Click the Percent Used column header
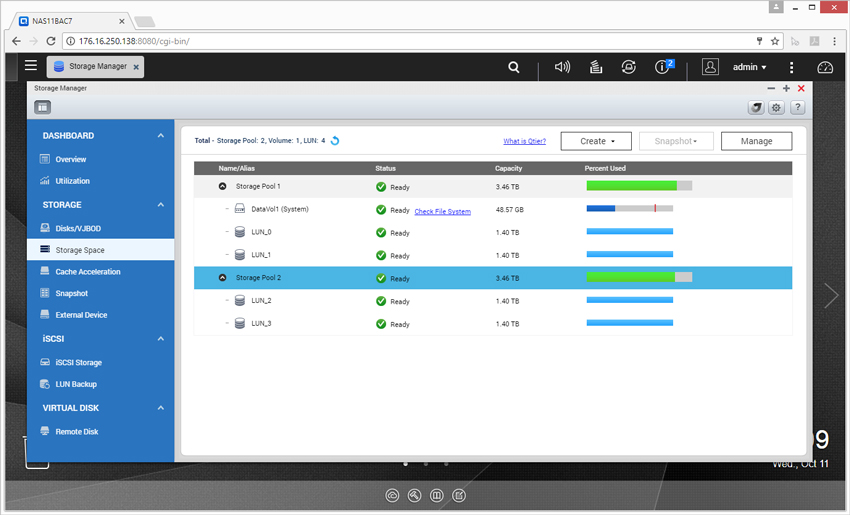Viewport: 850px width, 515px height. pos(605,168)
